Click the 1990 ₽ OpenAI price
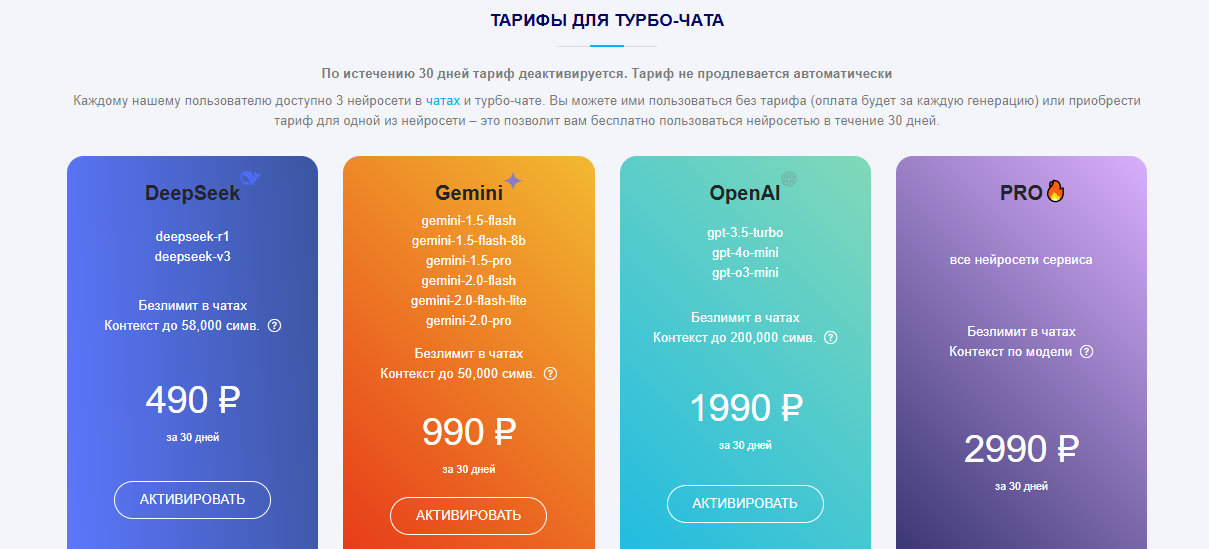Viewport: 1209px width, 549px height. tap(745, 408)
